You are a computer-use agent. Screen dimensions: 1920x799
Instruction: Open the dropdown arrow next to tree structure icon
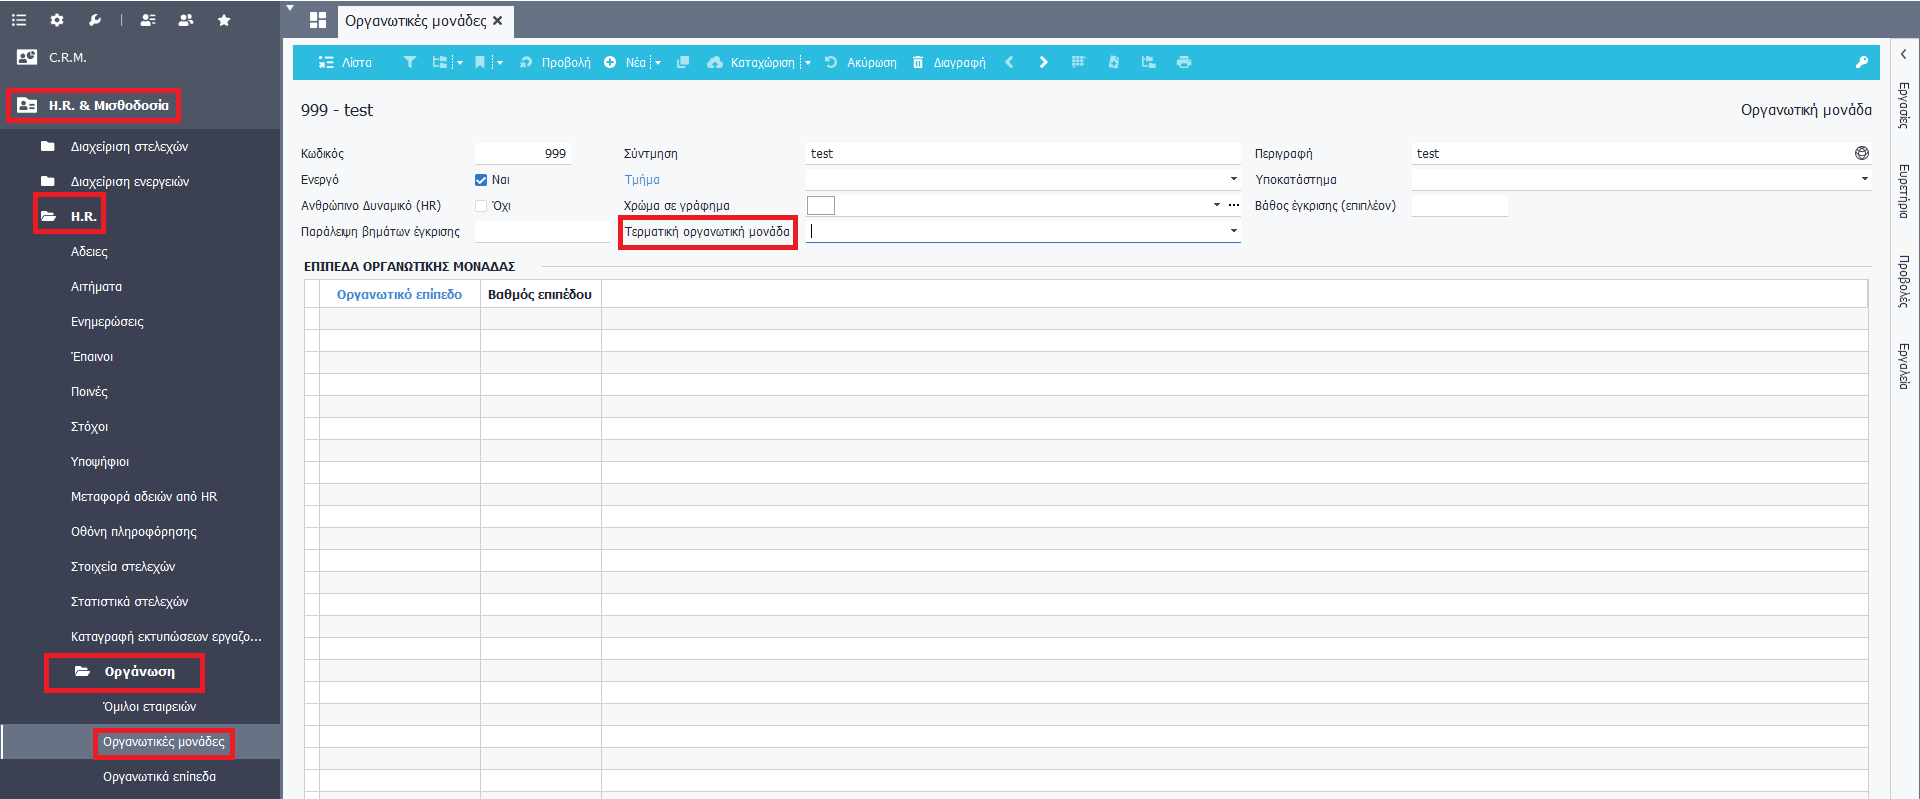point(460,62)
